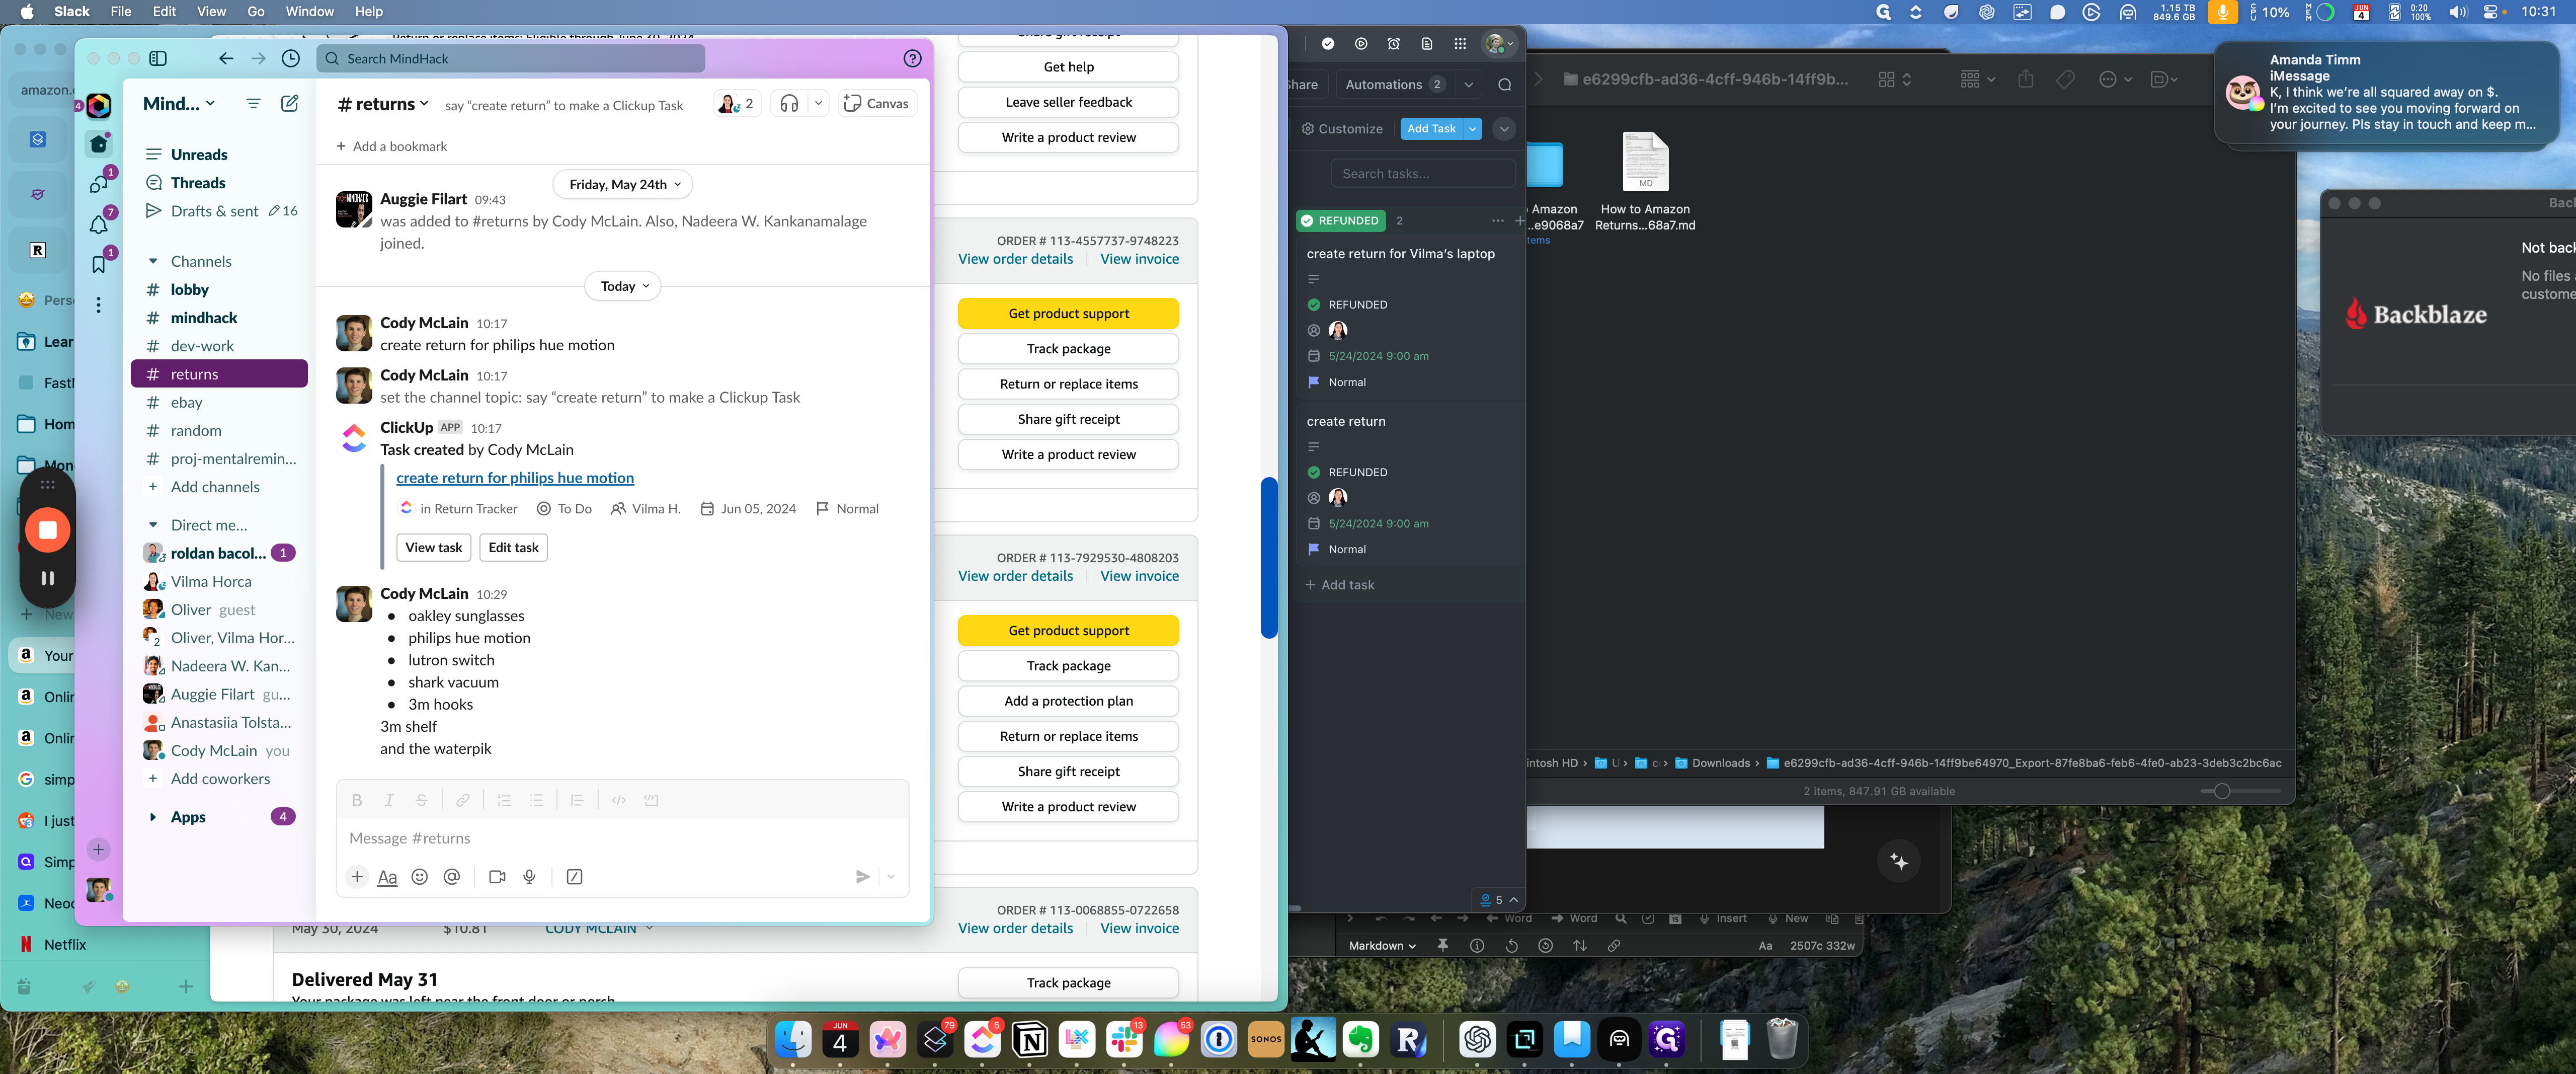Open the Go menu in menu bar

point(256,11)
